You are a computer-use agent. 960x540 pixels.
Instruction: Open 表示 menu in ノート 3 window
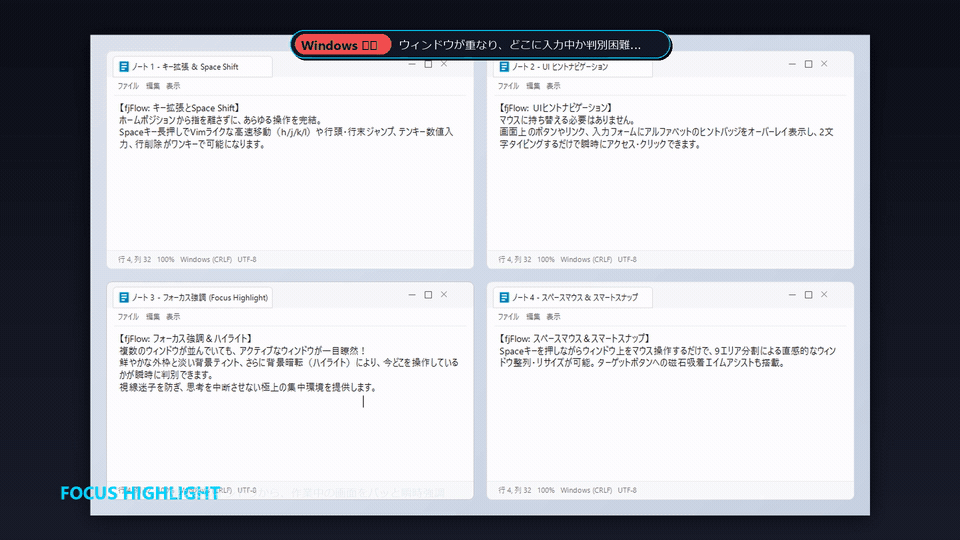tap(173, 317)
